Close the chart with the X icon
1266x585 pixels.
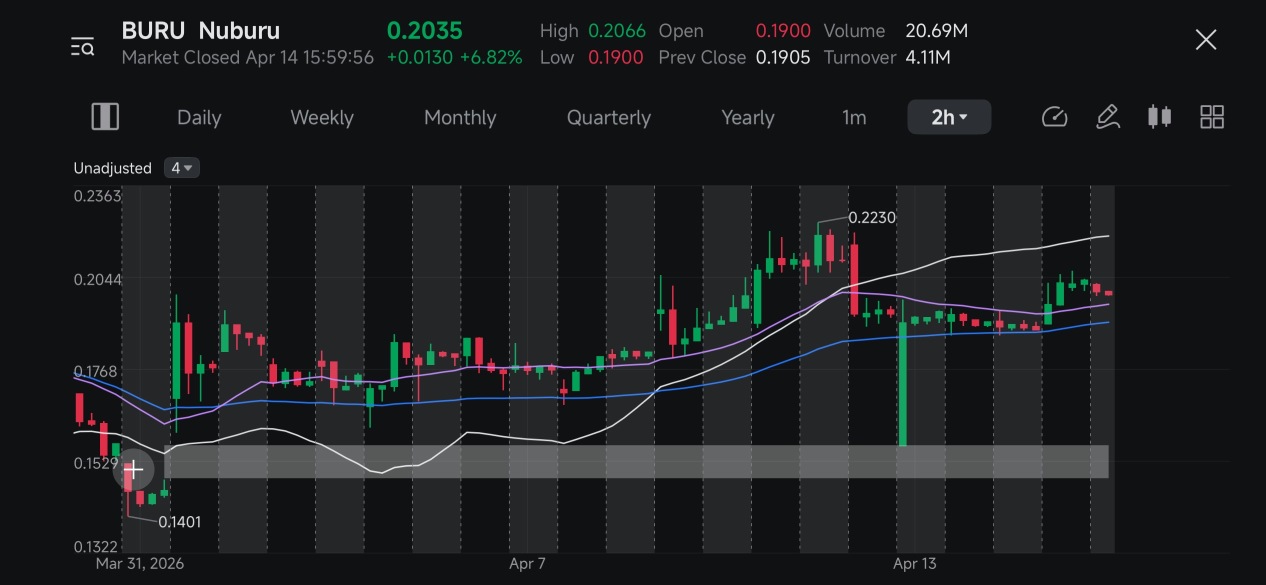pyautogui.click(x=1206, y=40)
